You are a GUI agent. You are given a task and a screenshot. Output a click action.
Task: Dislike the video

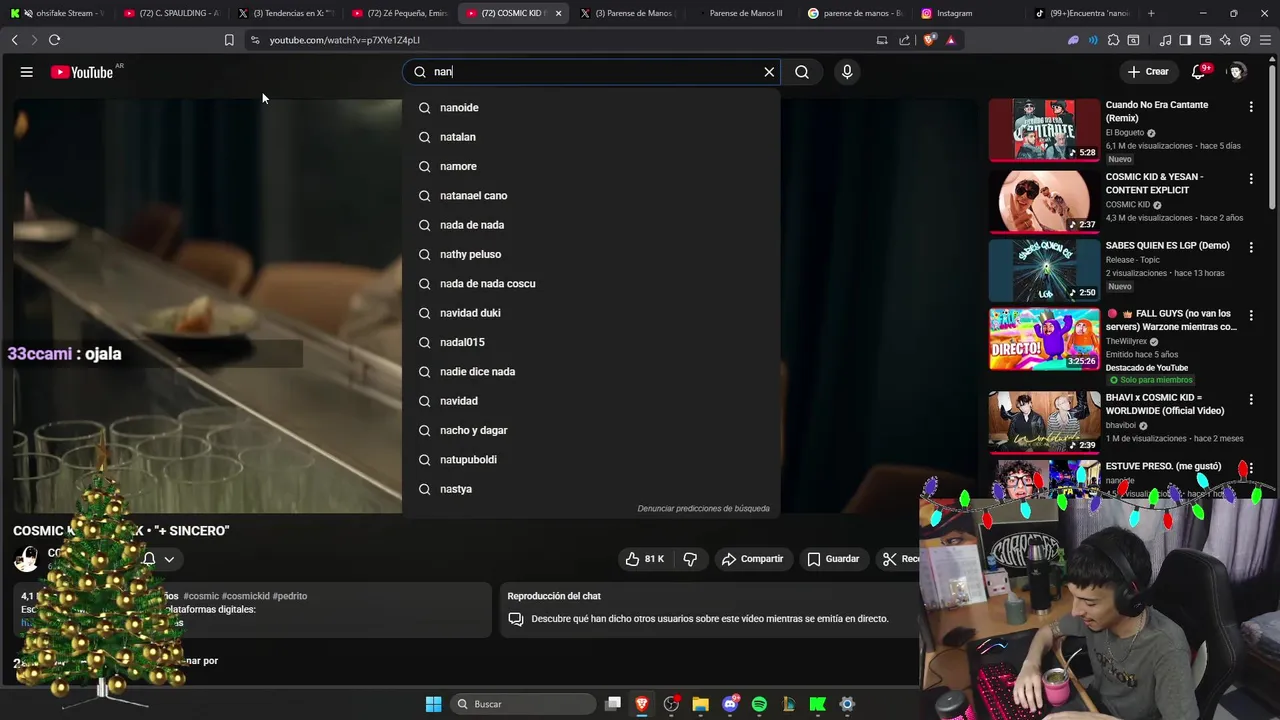690,559
